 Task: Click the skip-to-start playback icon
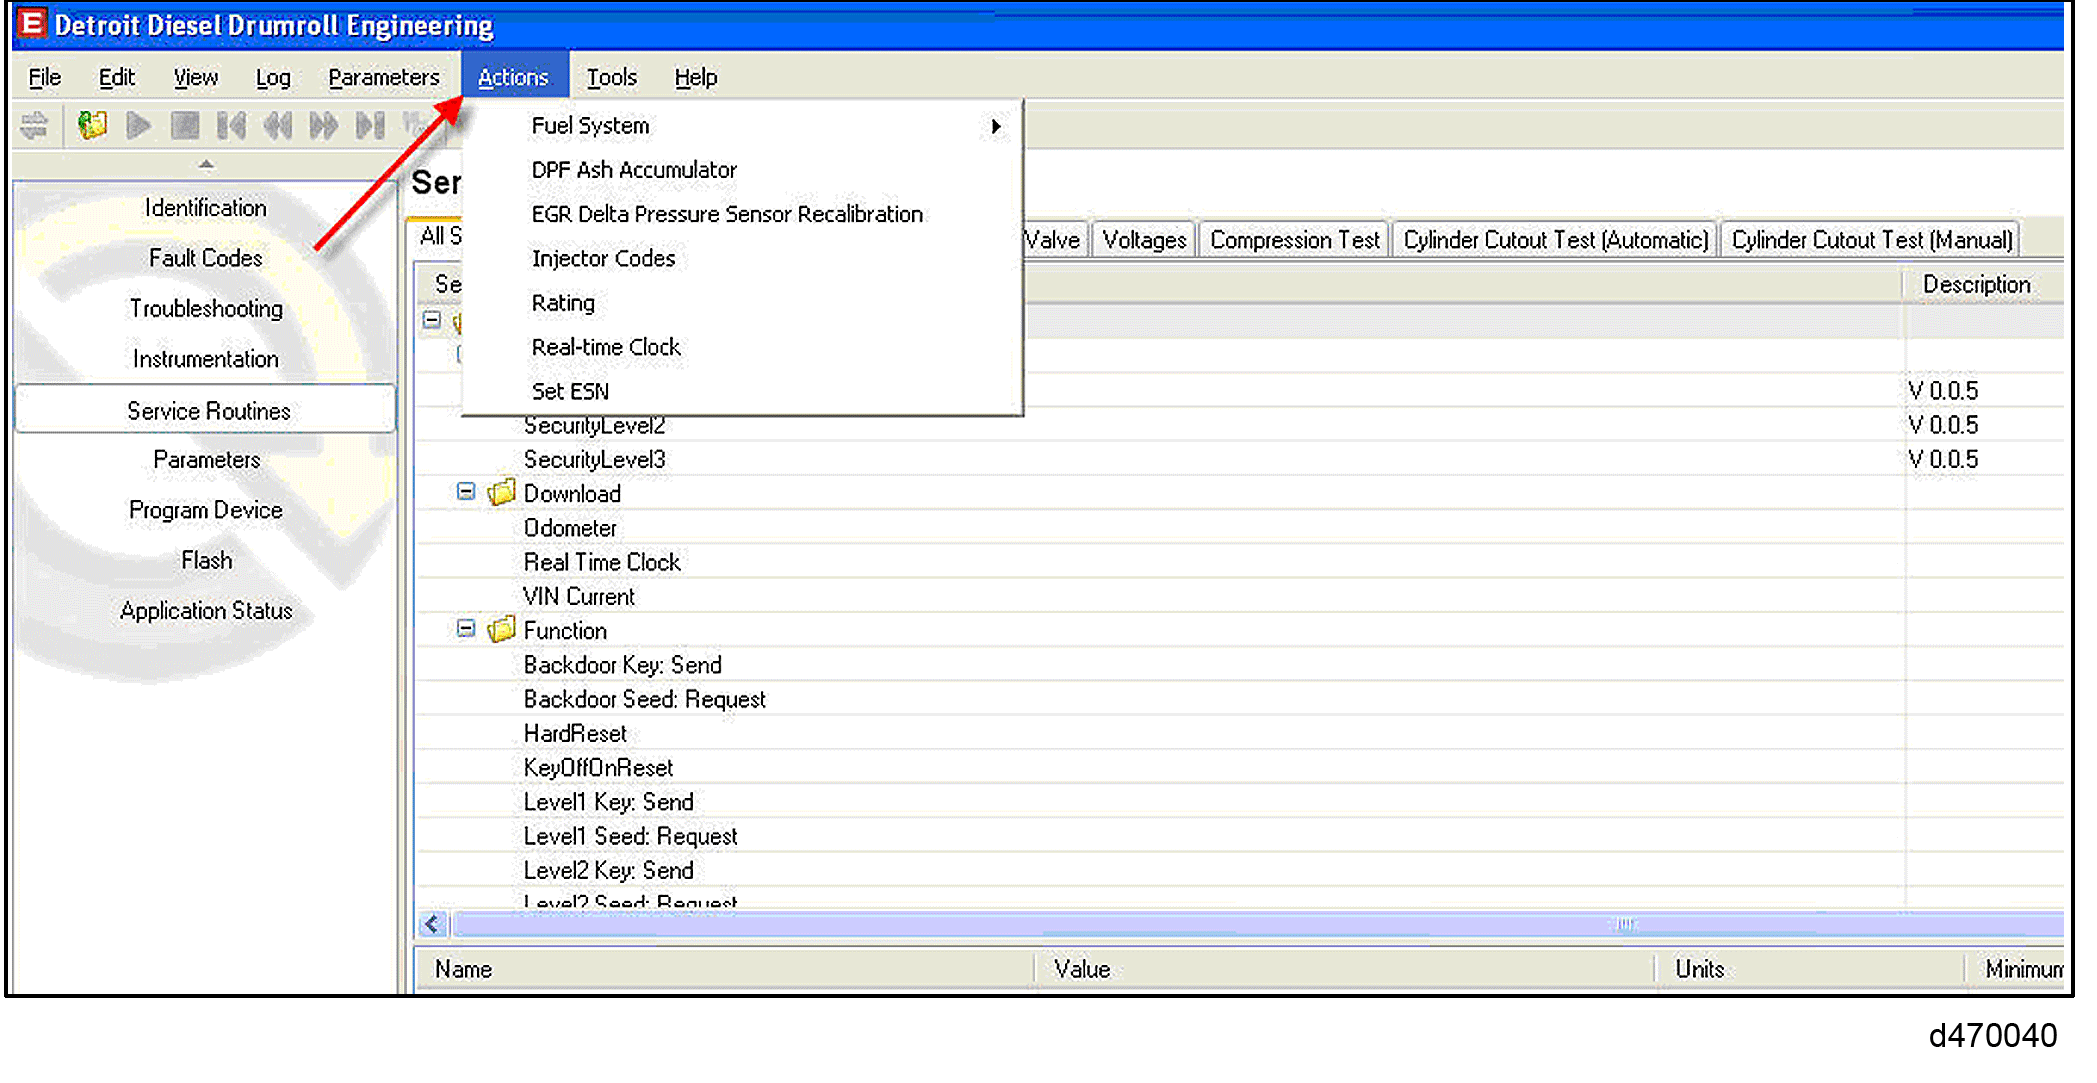pos(231,126)
